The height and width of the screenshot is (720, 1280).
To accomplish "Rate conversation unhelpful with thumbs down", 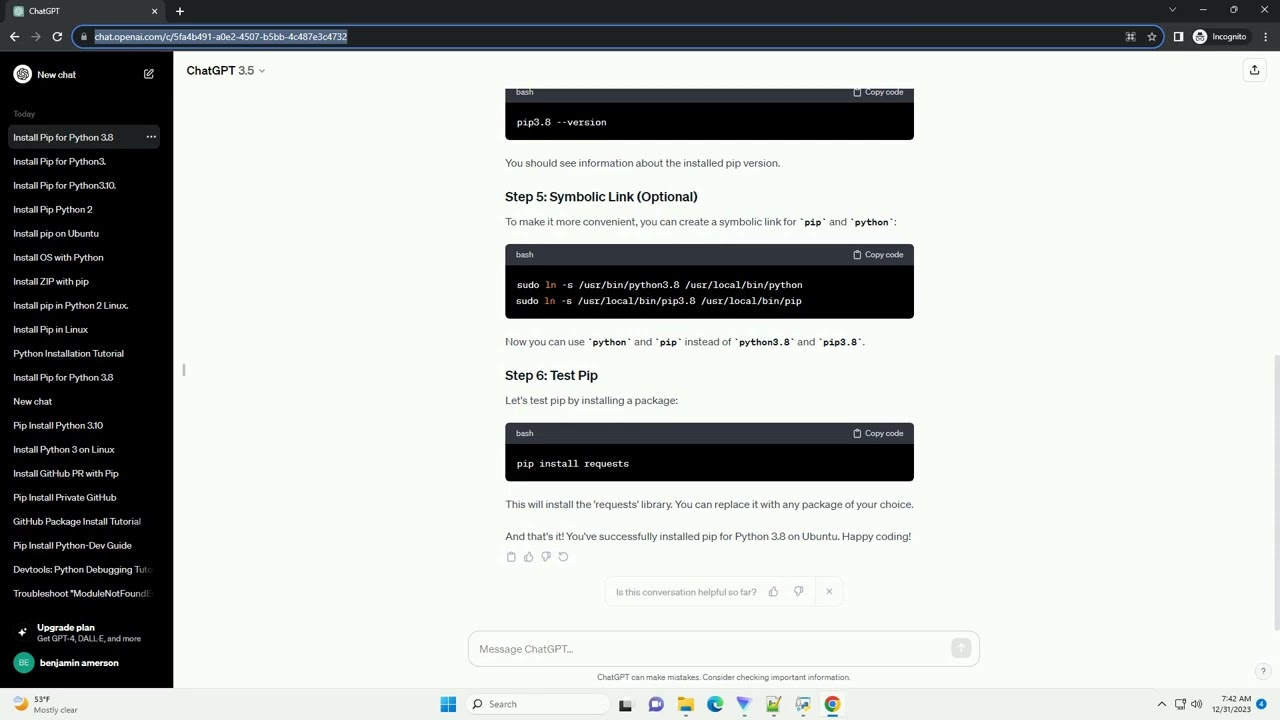I will pyautogui.click(x=798, y=592).
